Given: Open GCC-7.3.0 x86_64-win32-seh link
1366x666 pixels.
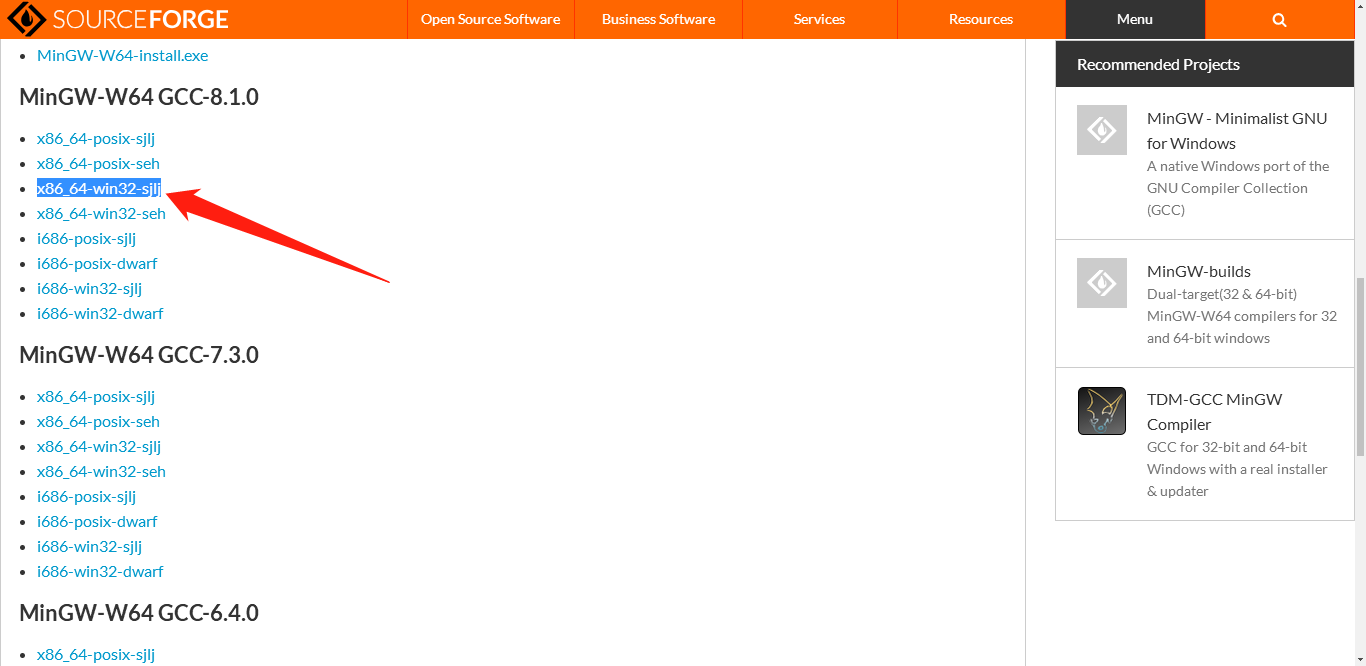Looking at the screenshot, I should [101, 471].
